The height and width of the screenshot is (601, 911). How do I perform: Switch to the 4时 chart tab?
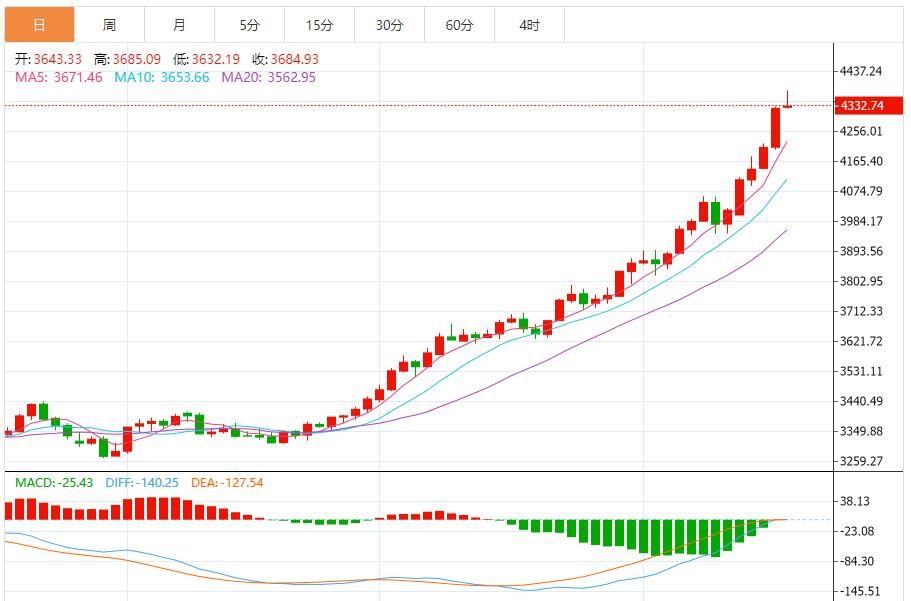point(529,25)
